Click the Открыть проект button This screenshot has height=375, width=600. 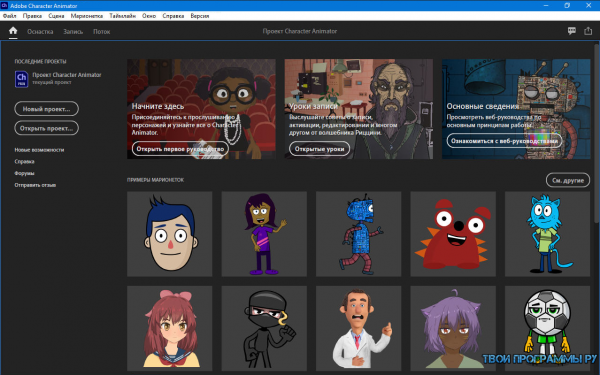pos(46,128)
